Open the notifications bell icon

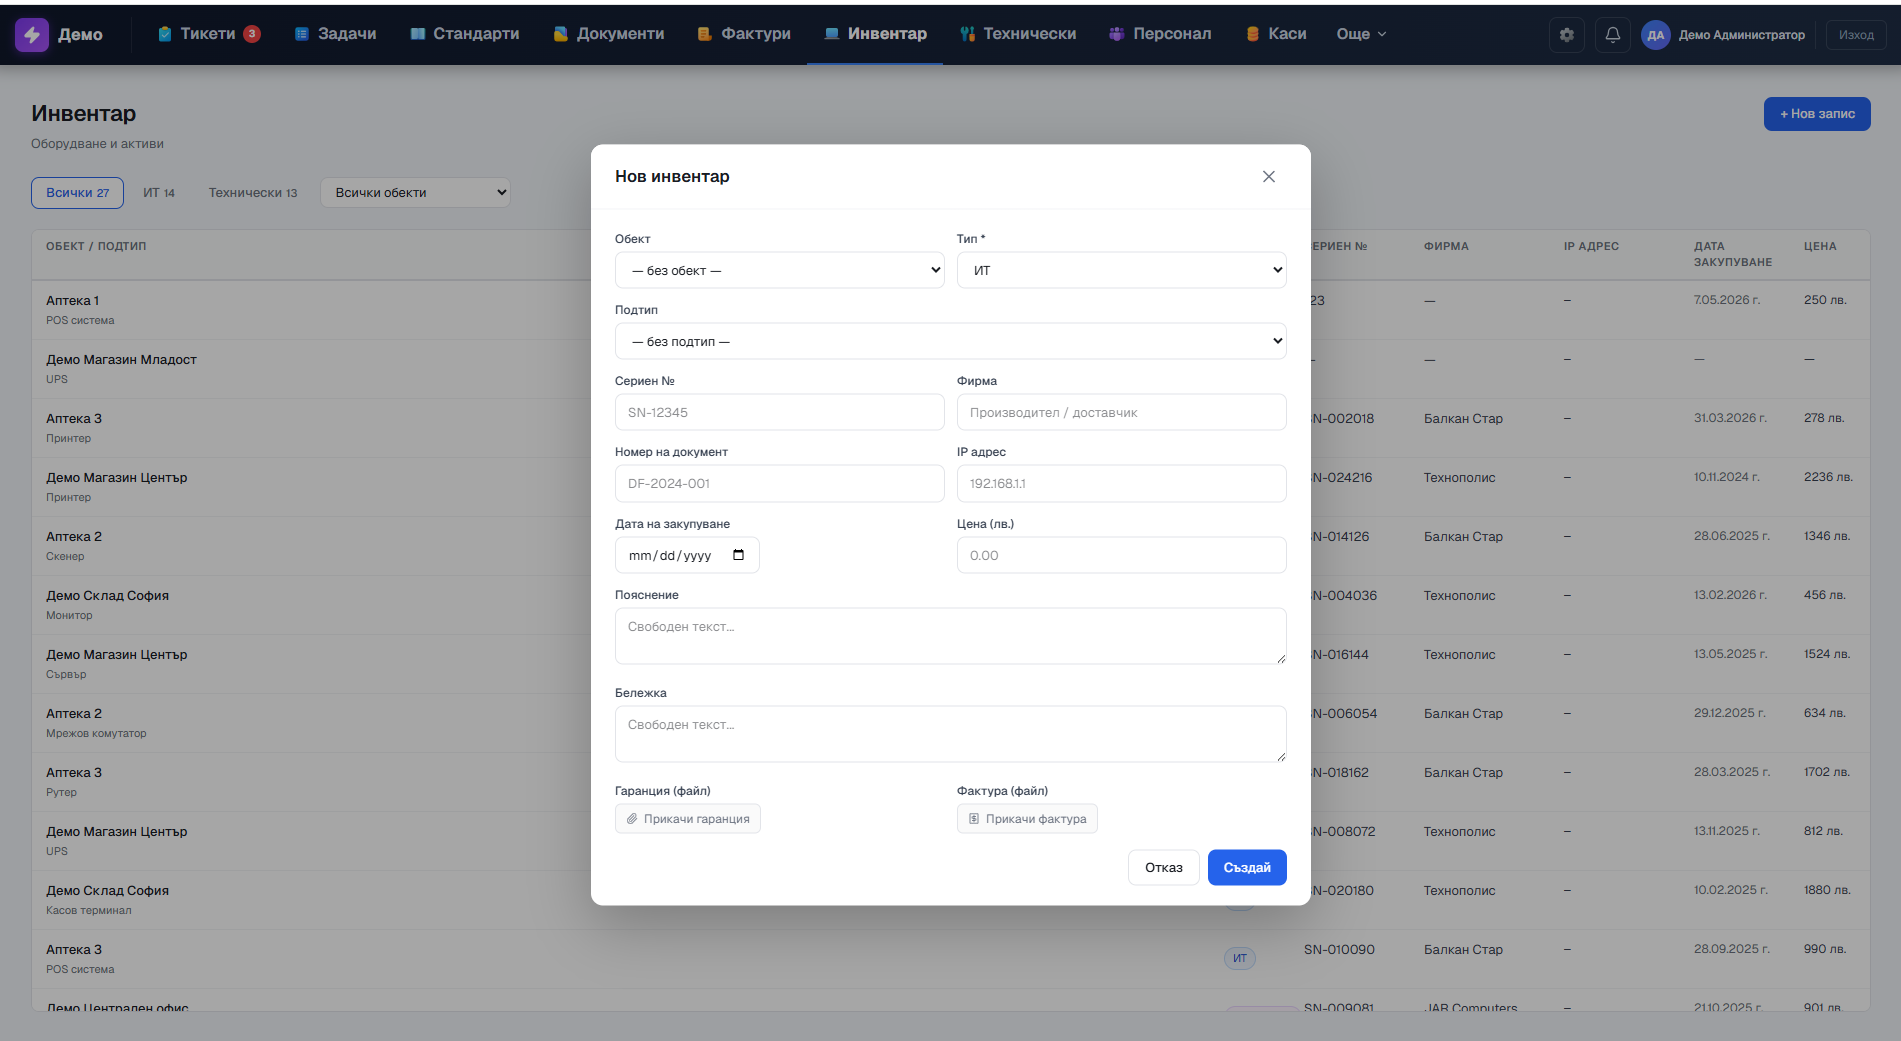coord(1612,34)
